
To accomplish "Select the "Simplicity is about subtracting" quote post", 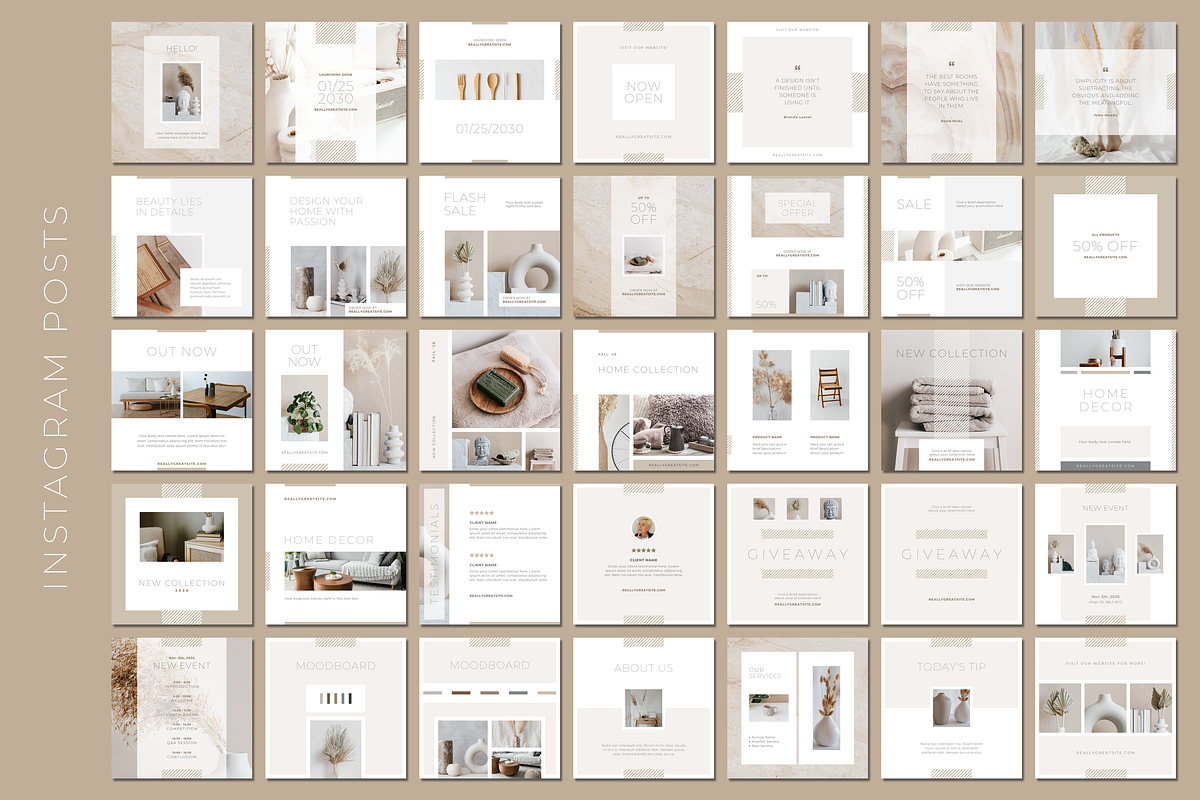I will pos(1106,92).
